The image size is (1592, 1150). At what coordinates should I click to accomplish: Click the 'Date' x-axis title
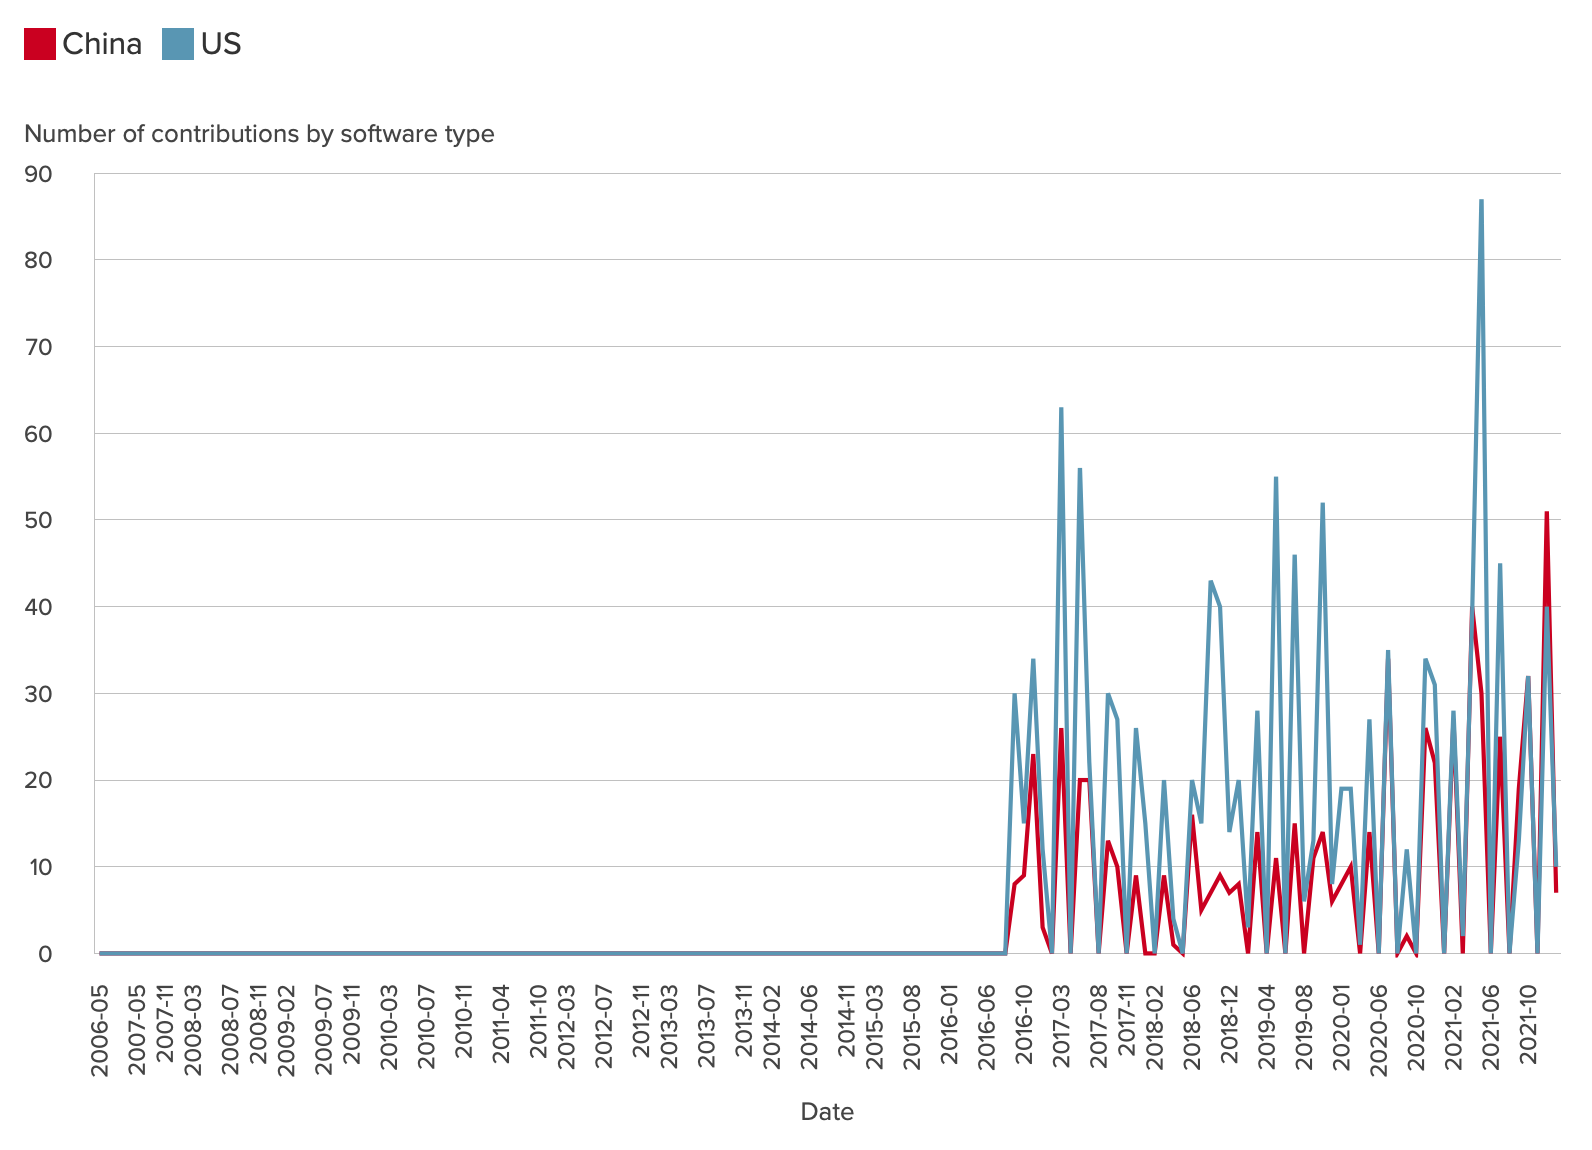pyautogui.click(x=827, y=1112)
